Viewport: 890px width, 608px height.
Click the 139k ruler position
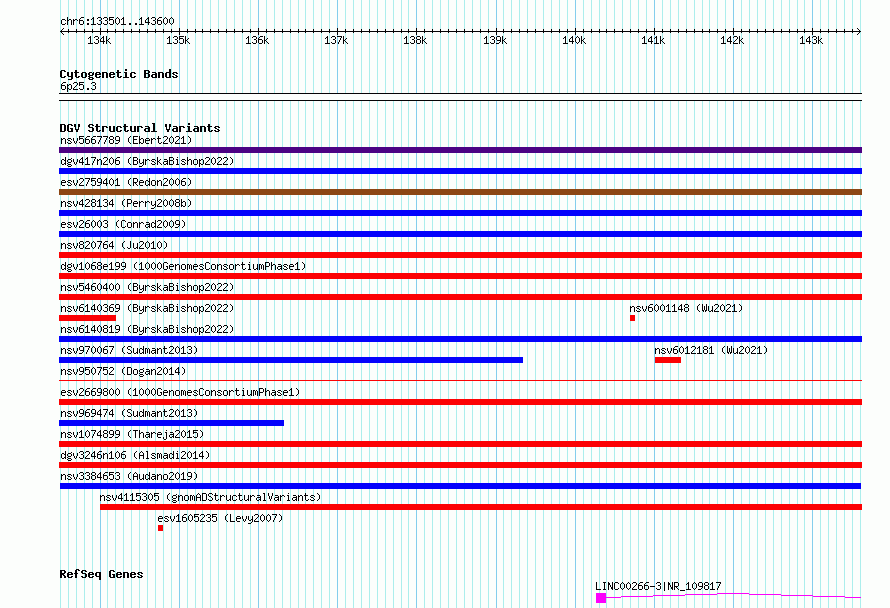[495, 40]
